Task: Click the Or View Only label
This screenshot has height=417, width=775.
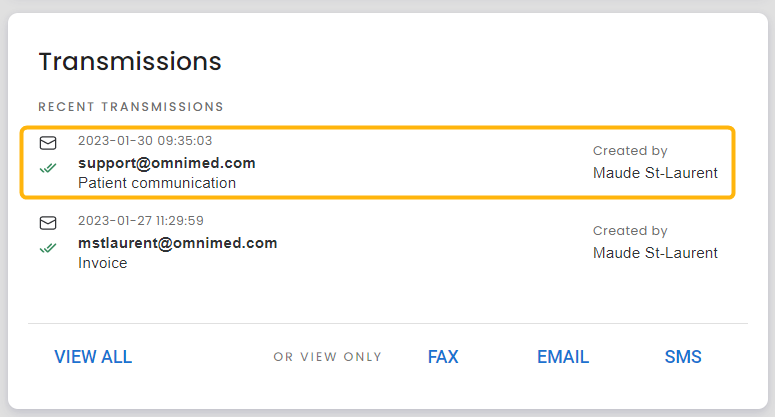Action: (327, 357)
